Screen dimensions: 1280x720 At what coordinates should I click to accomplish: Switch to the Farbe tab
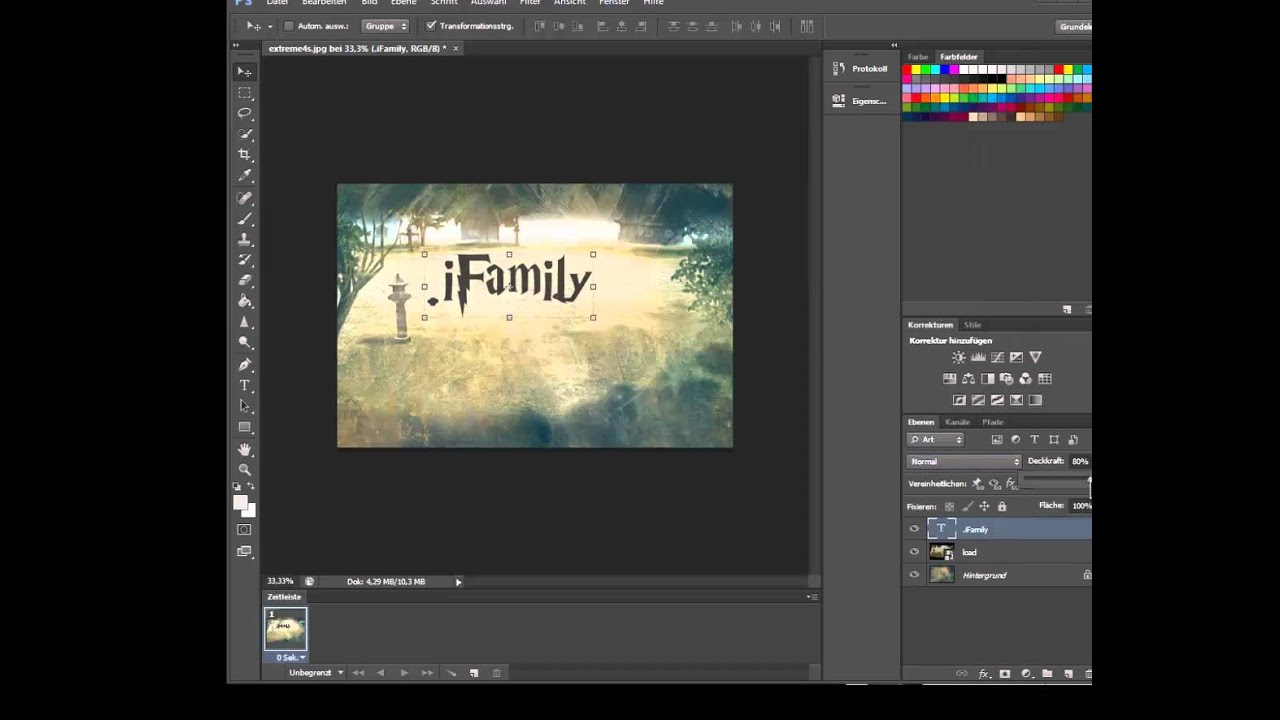pyautogui.click(x=918, y=57)
